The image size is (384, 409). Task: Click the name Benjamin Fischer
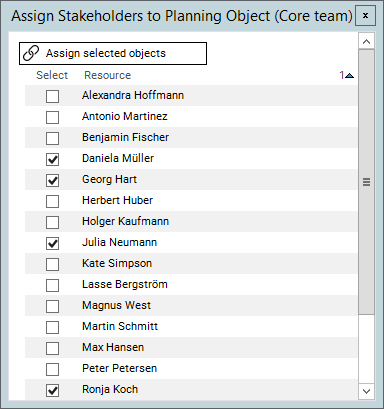(125, 137)
